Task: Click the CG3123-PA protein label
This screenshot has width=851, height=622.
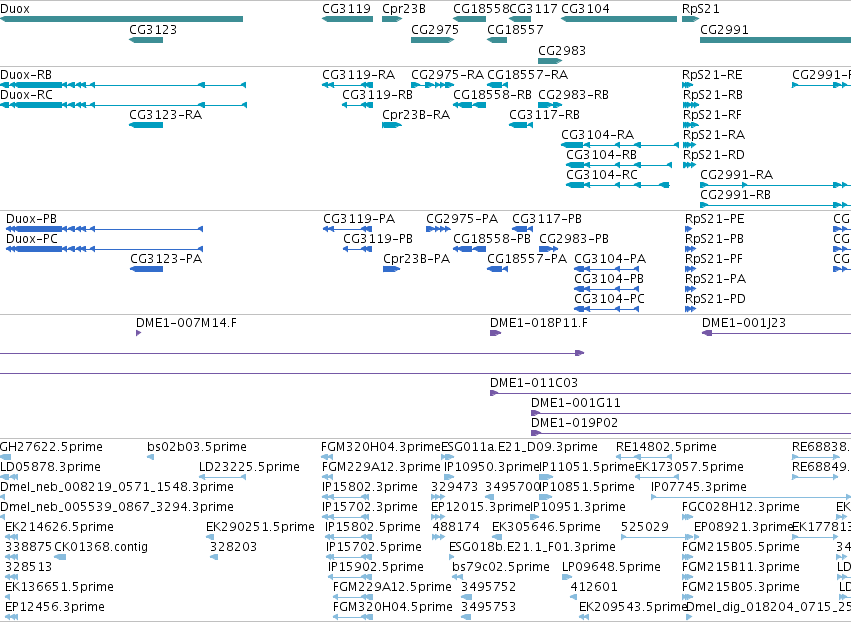Action: click(166, 259)
